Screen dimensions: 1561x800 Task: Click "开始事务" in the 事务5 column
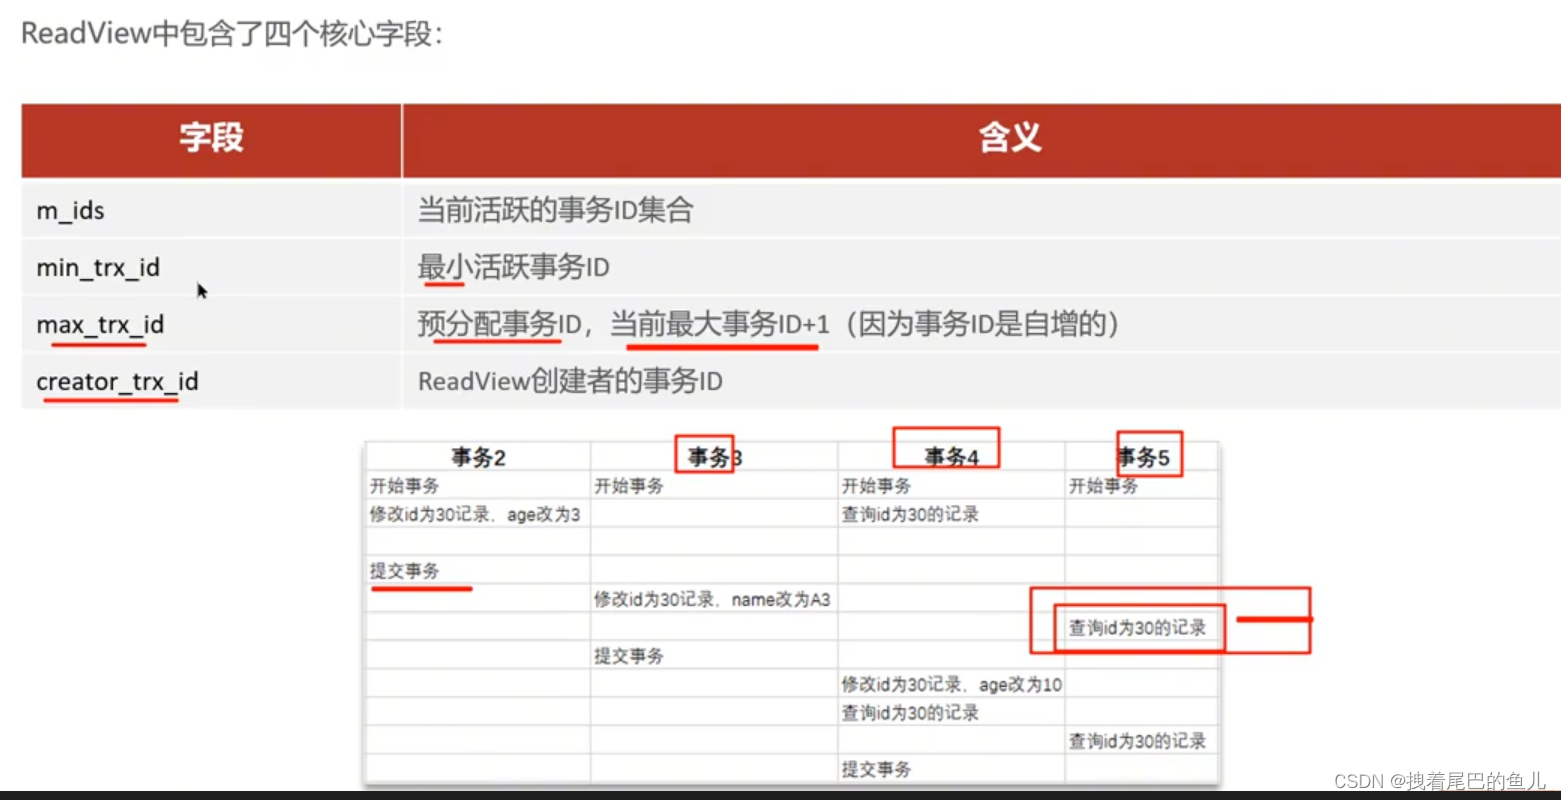(x=1103, y=486)
